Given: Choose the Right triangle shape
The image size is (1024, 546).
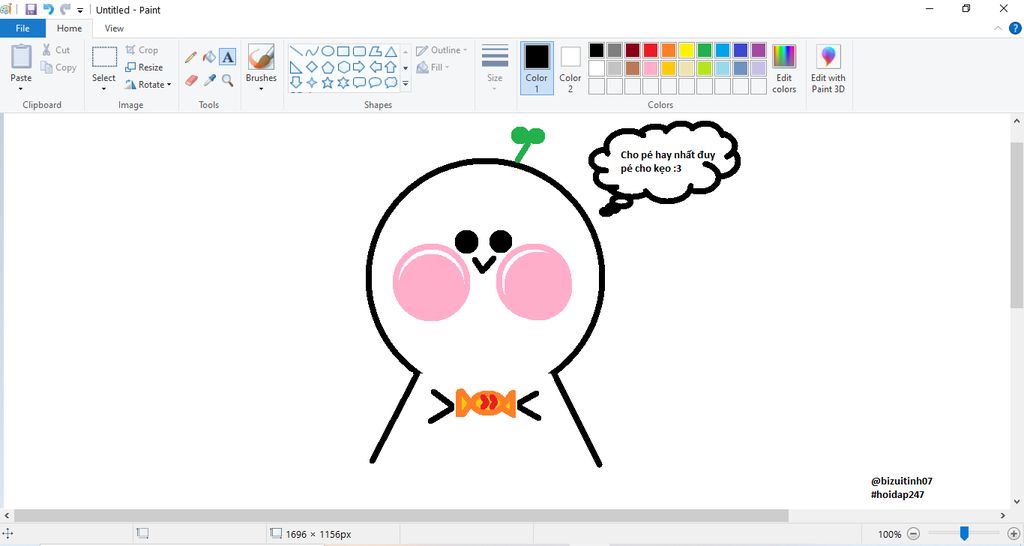Looking at the screenshot, I should [x=296, y=67].
